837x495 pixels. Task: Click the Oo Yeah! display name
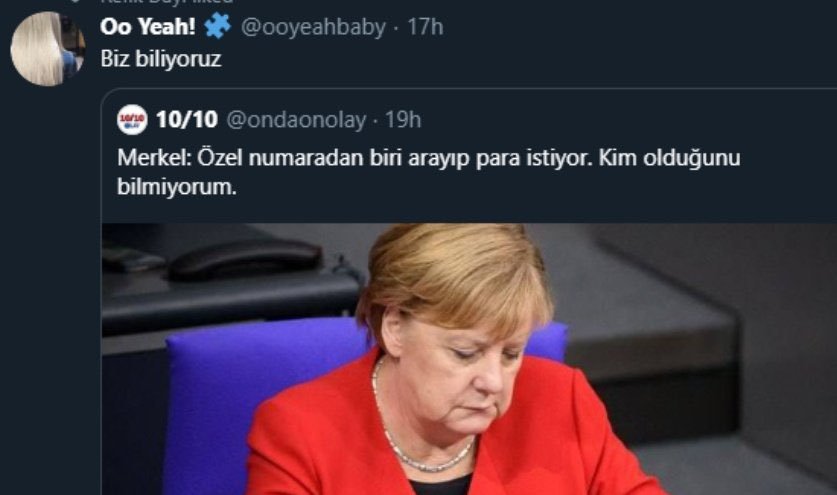(x=148, y=27)
